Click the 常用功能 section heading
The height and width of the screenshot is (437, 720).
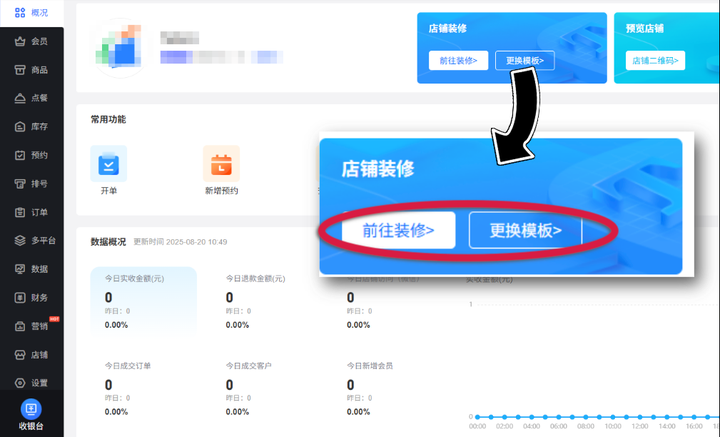click(x=108, y=119)
